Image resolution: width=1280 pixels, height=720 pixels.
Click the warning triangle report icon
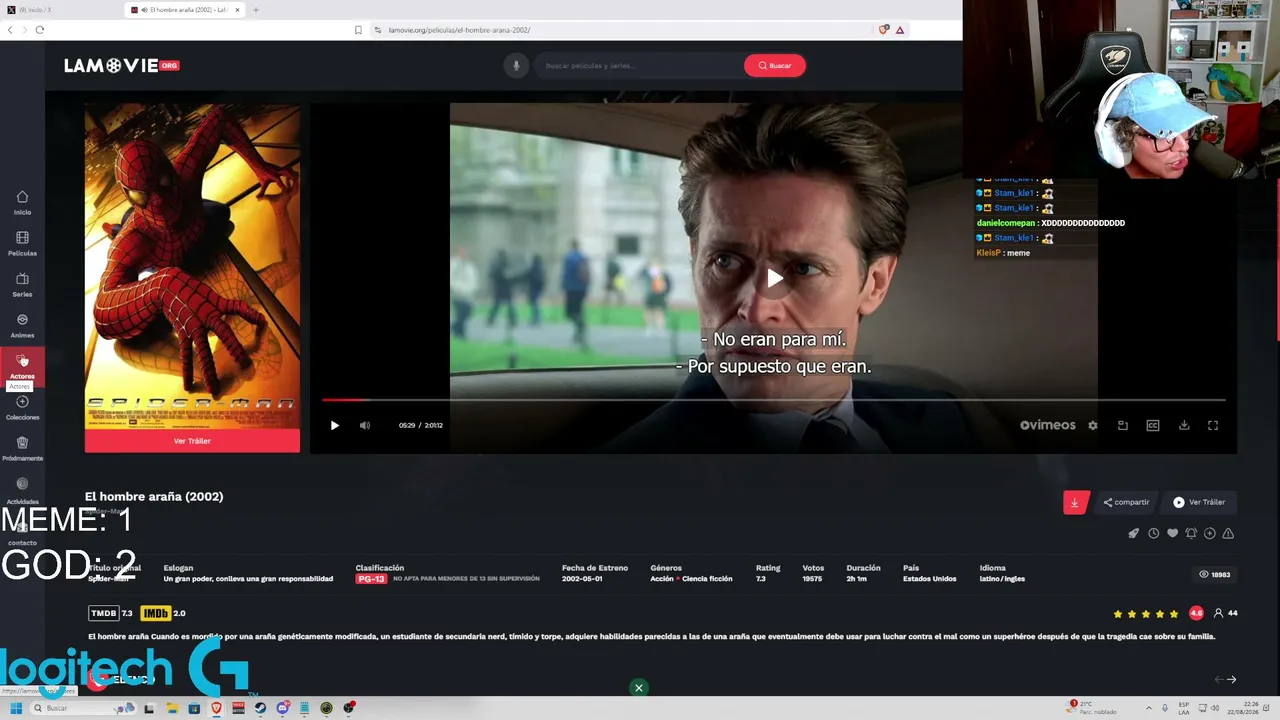(x=1228, y=534)
